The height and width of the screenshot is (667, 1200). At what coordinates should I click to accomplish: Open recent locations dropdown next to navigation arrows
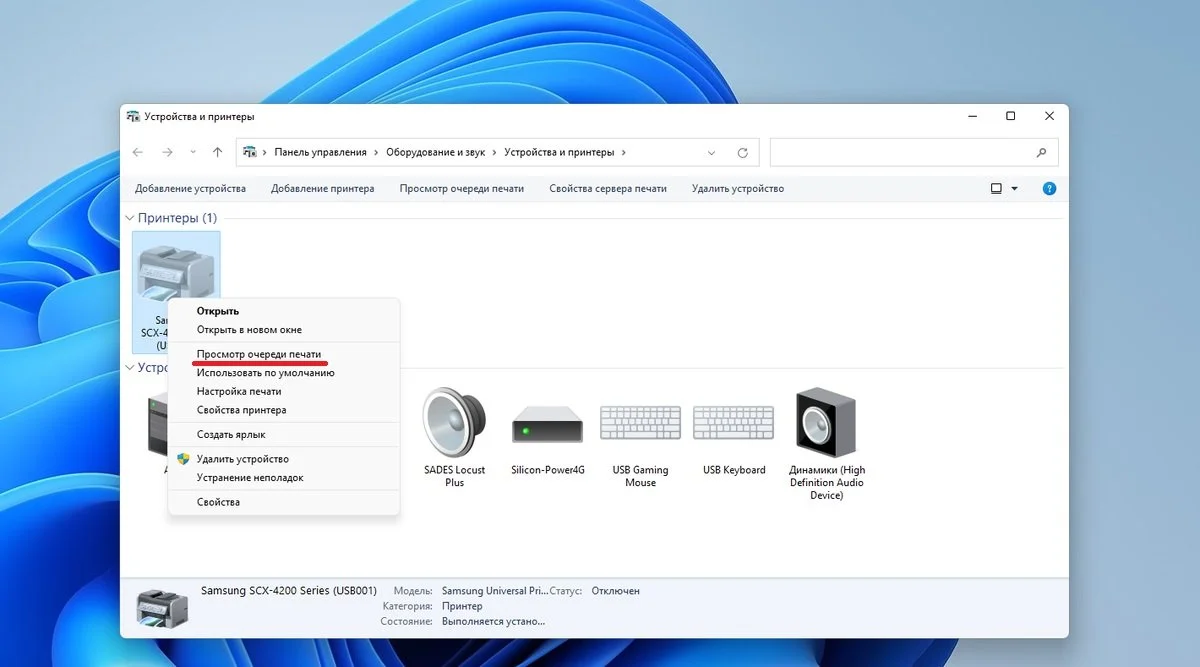[x=191, y=153]
